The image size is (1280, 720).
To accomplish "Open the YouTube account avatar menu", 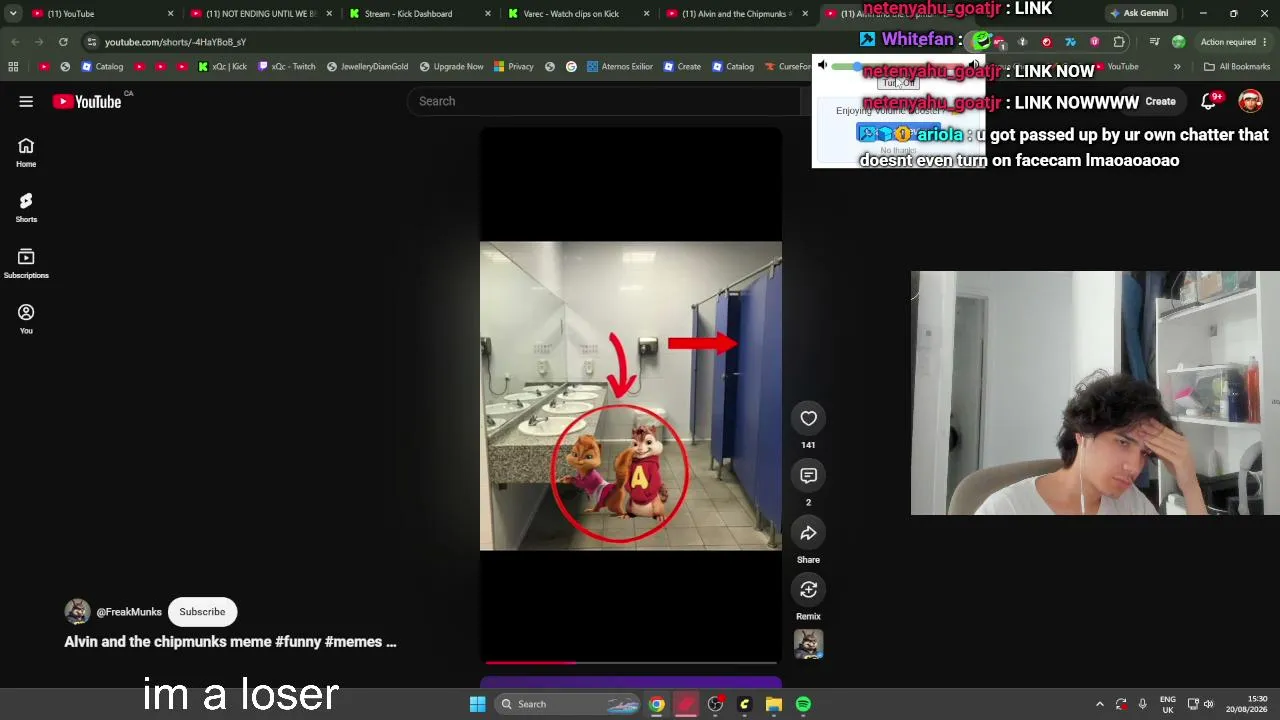I will [x=1250, y=101].
